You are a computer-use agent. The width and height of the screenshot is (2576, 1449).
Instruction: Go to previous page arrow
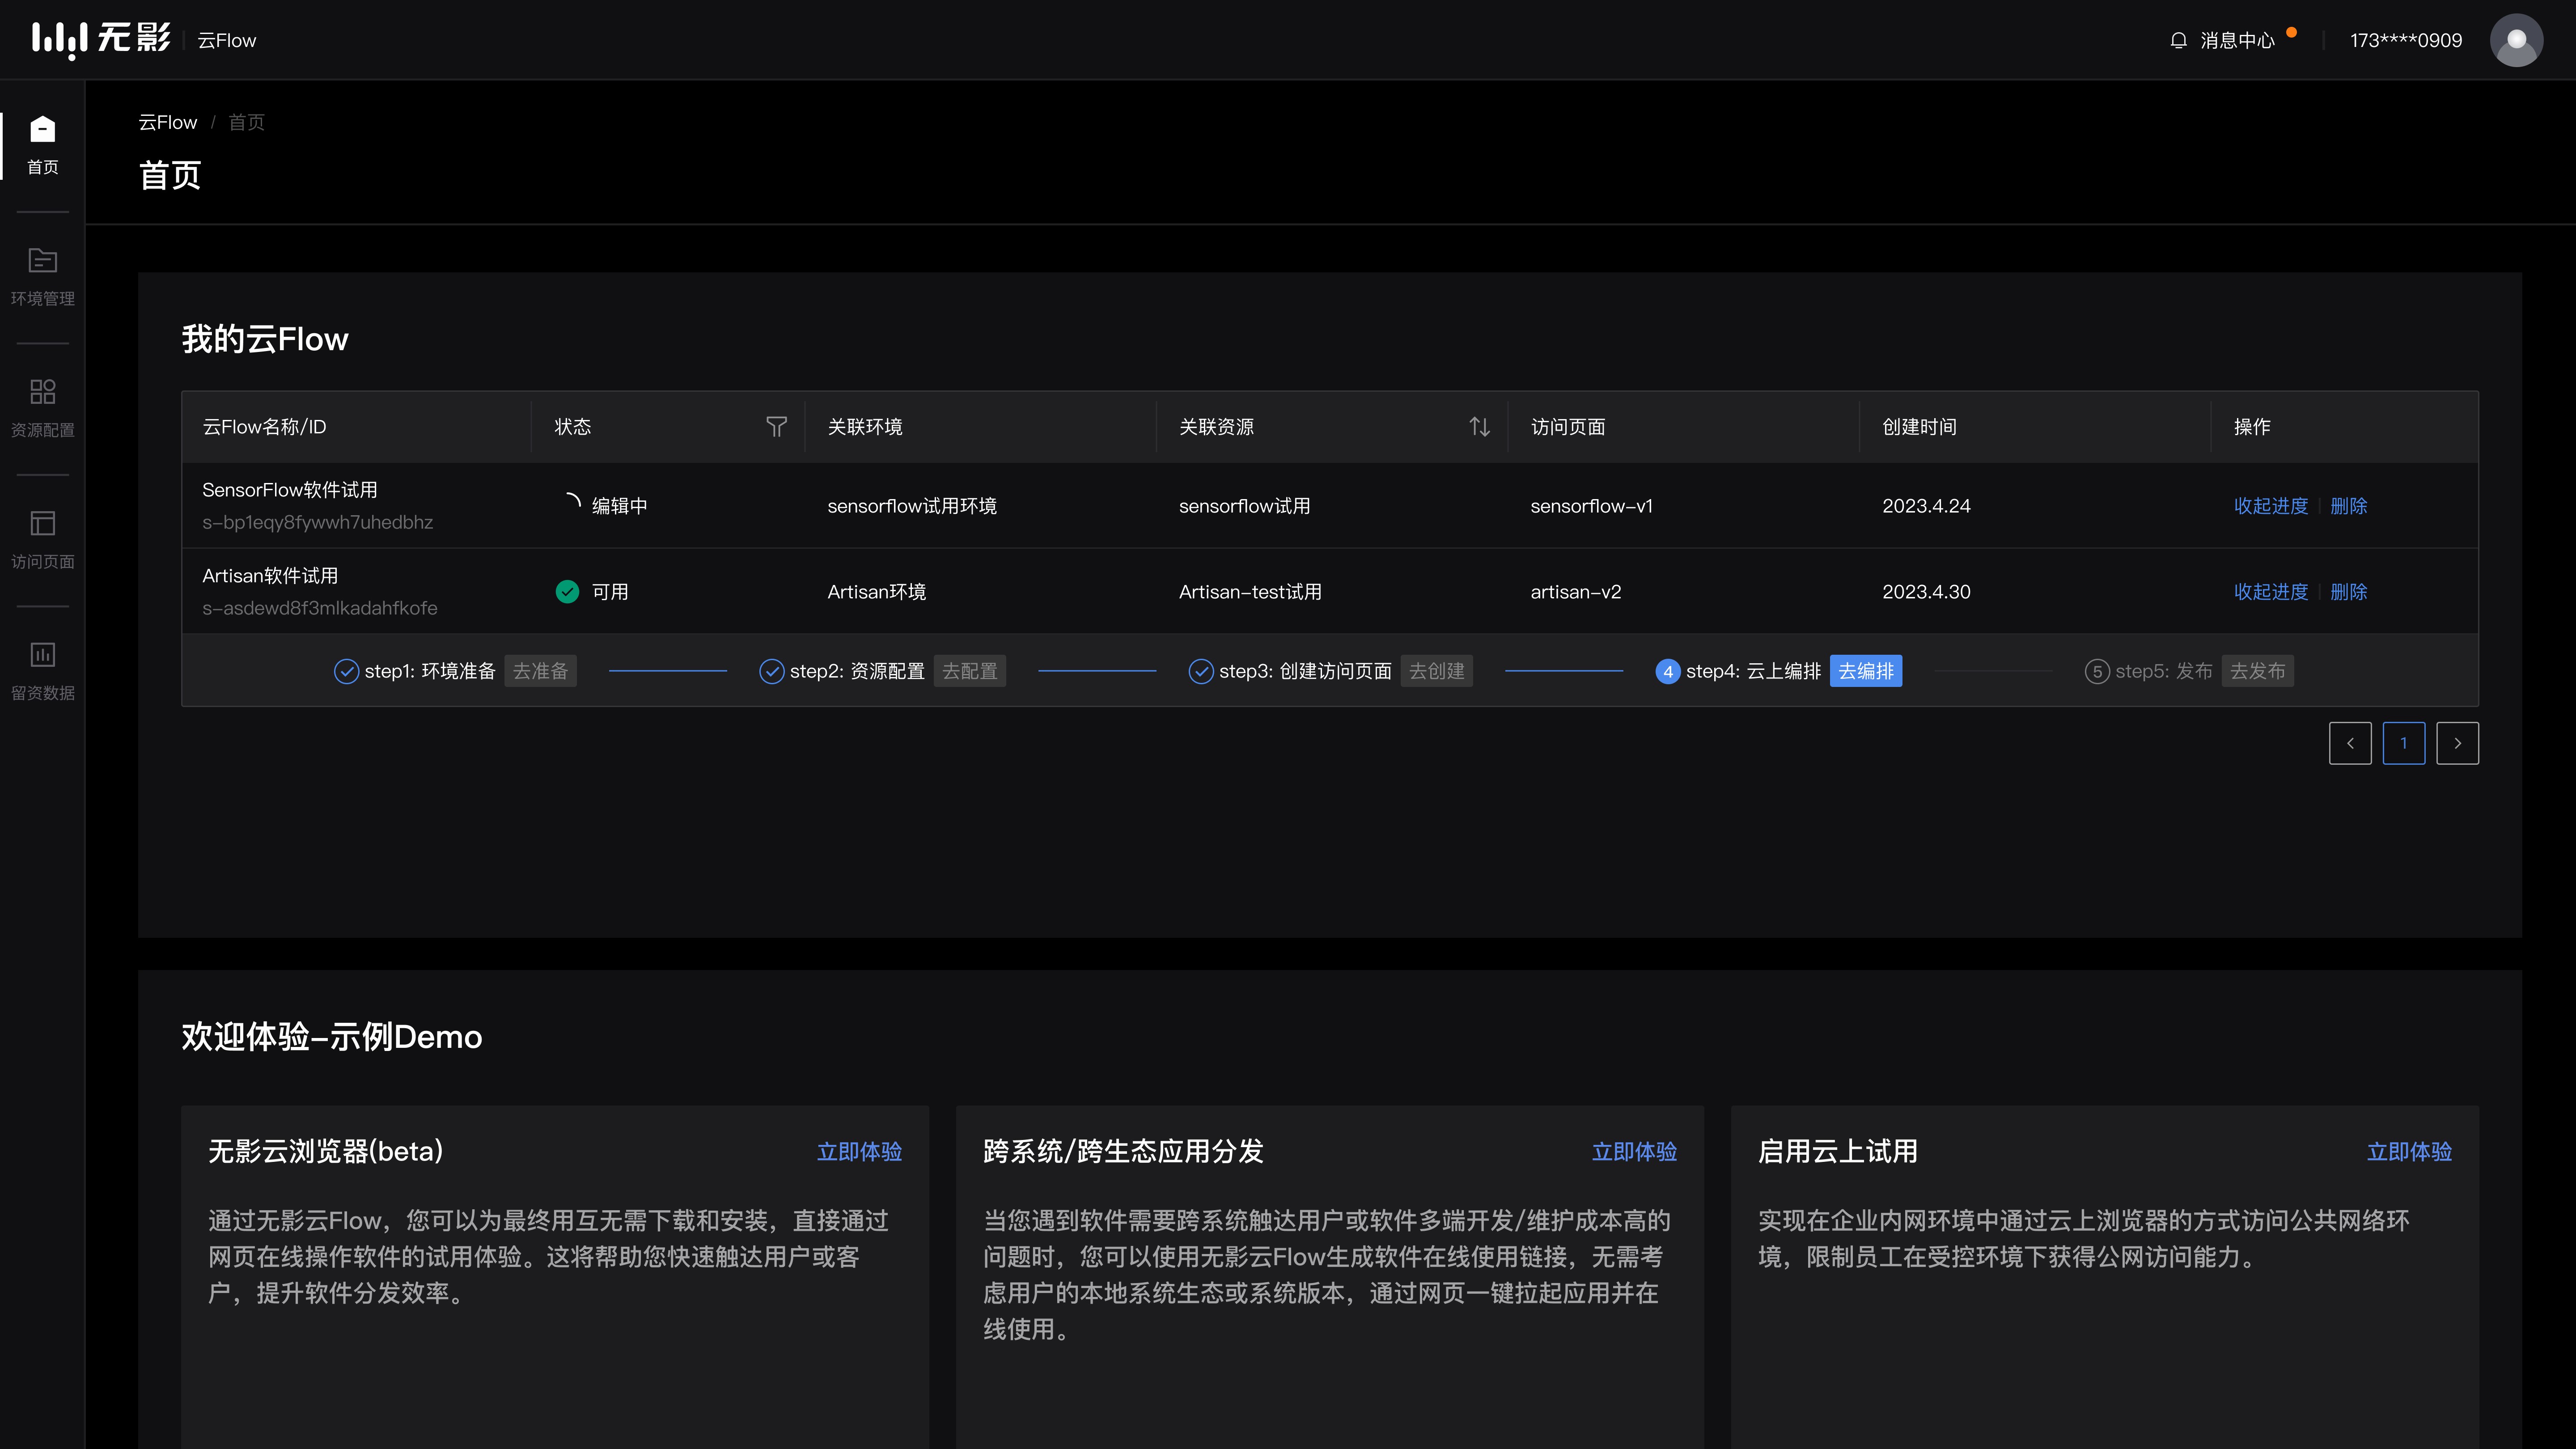point(2350,743)
